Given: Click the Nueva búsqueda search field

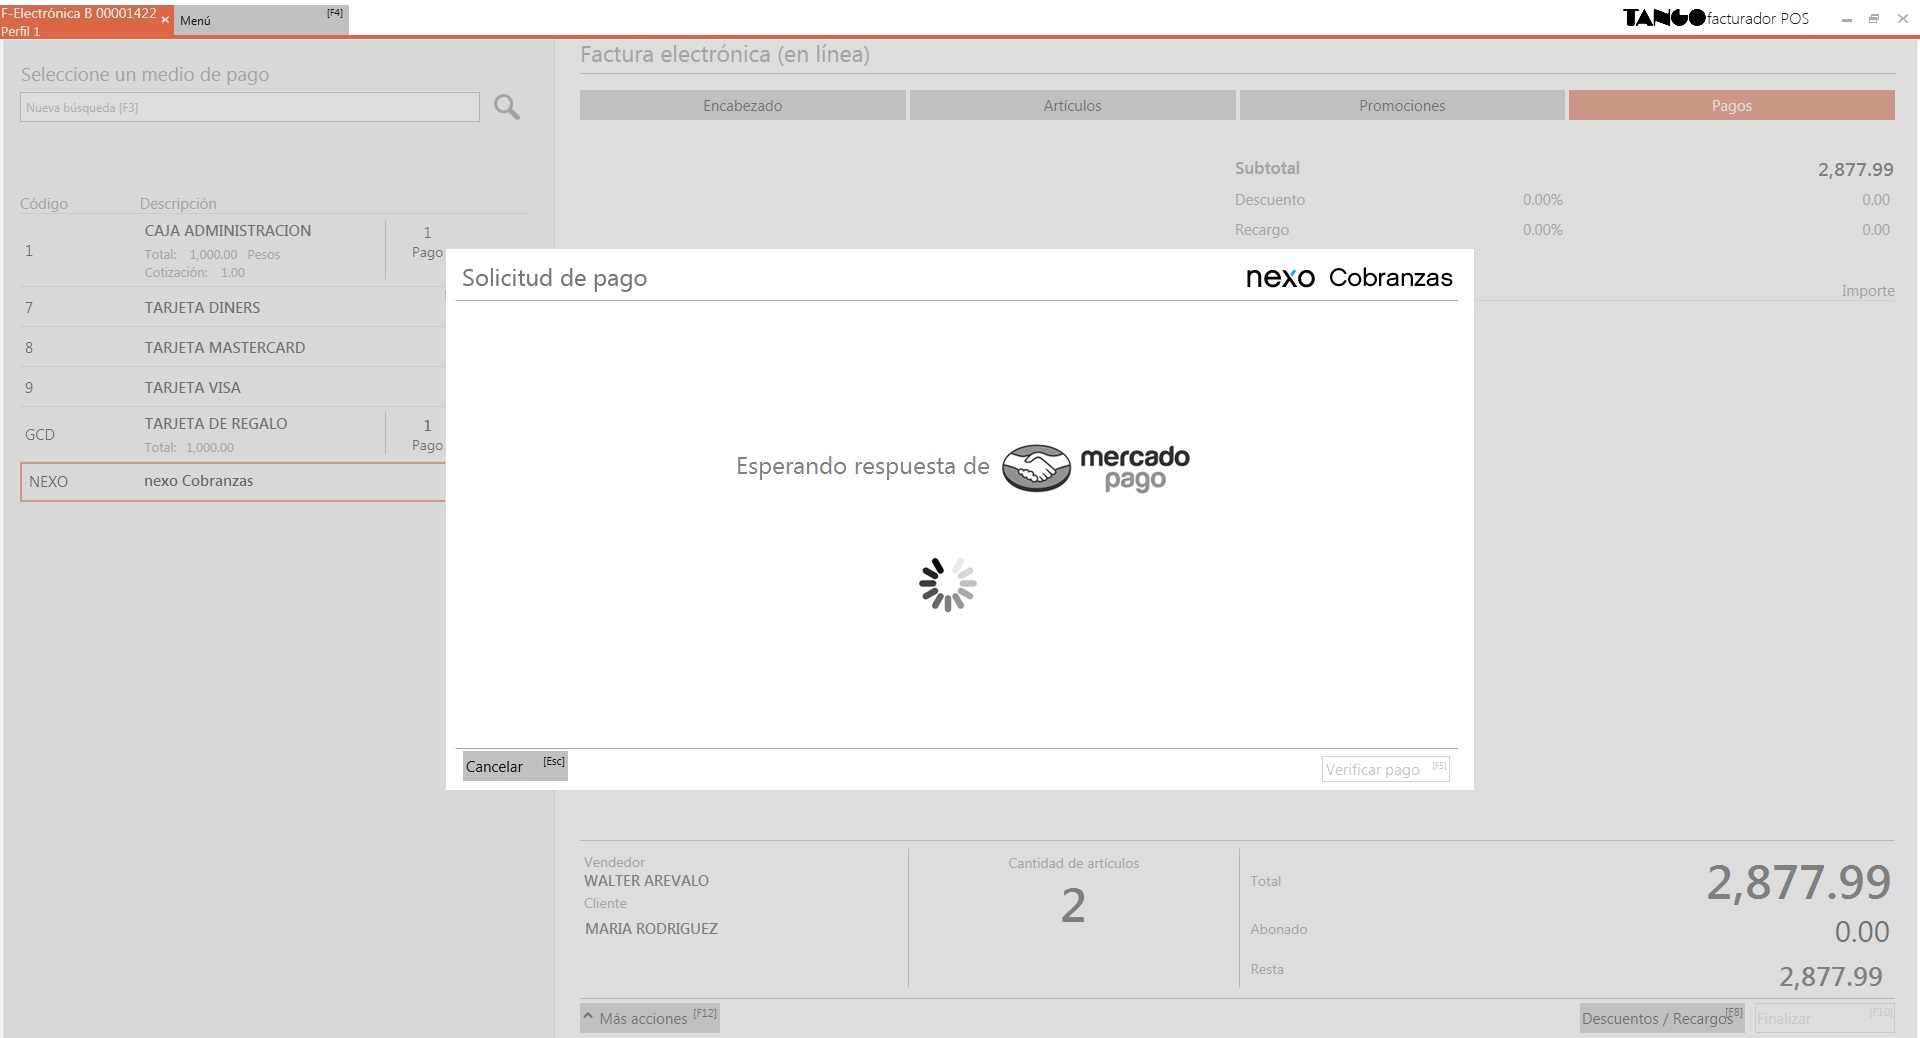Looking at the screenshot, I should pos(249,107).
